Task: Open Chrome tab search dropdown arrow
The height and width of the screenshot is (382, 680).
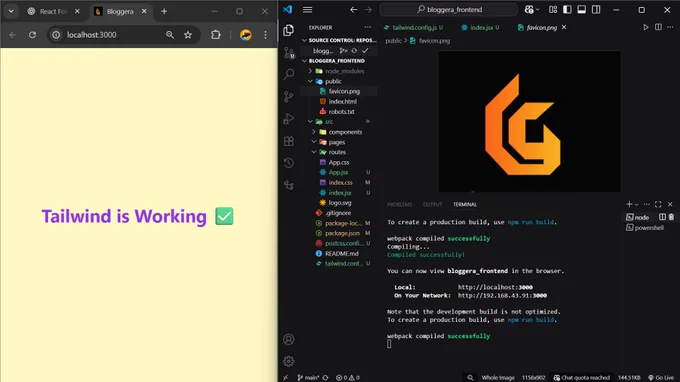Action: pos(11,11)
